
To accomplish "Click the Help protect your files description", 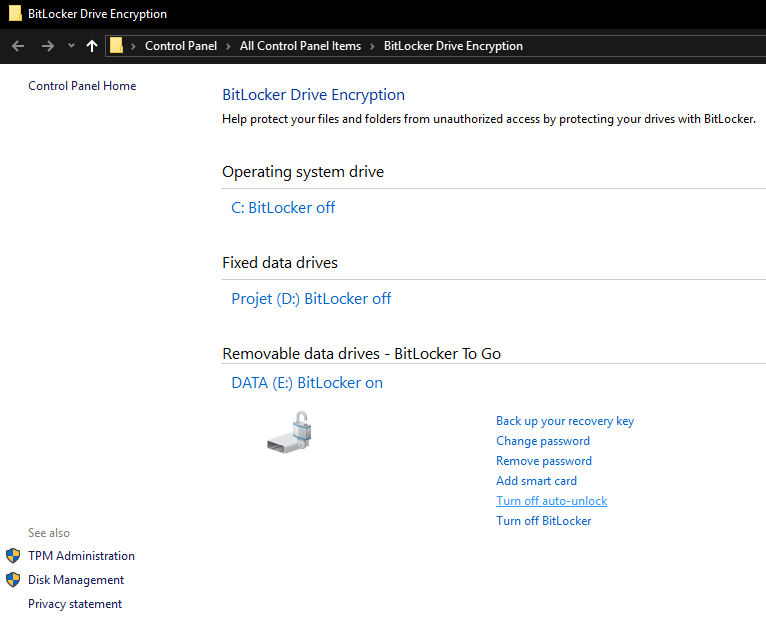I will tap(489, 119).
